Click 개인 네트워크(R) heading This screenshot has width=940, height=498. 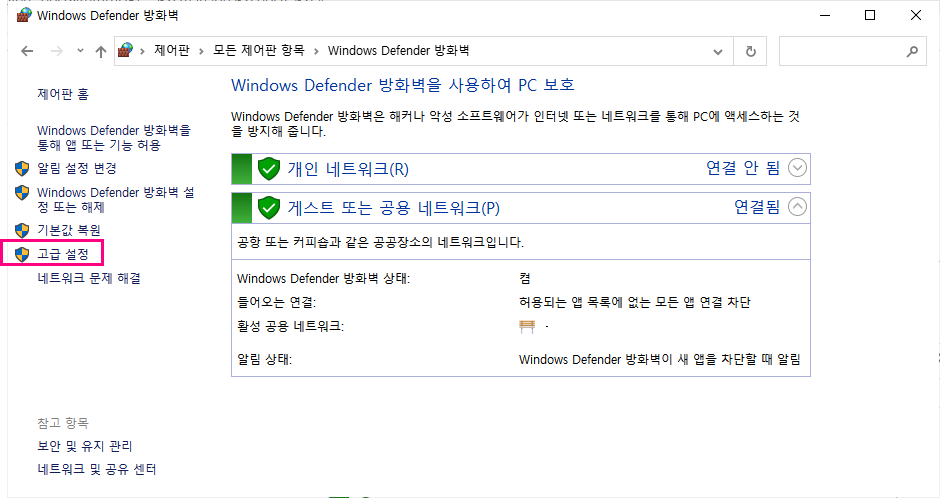tap(348, 169)
